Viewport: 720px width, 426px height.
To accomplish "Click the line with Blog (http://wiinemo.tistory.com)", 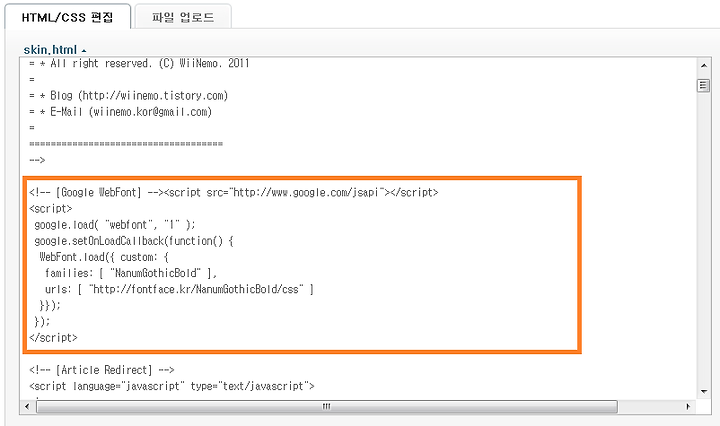I will [x=129, y=95].
